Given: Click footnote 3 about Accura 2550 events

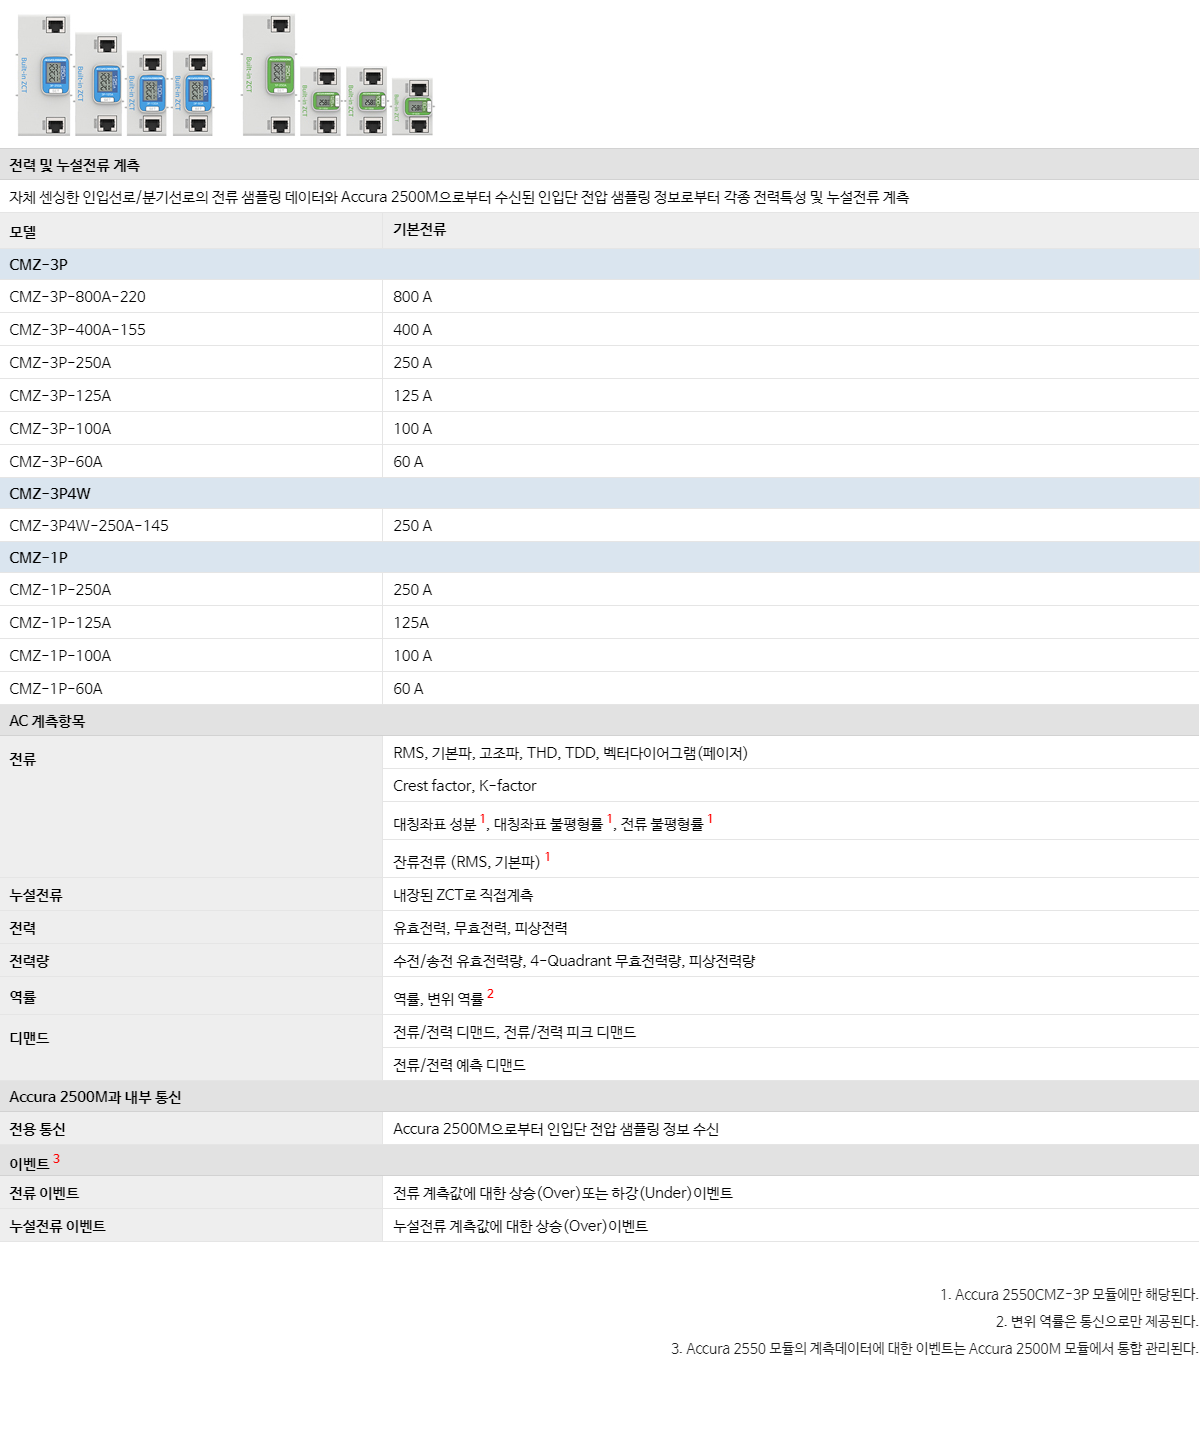Looking at the screenshot, I should point(935,1349).
